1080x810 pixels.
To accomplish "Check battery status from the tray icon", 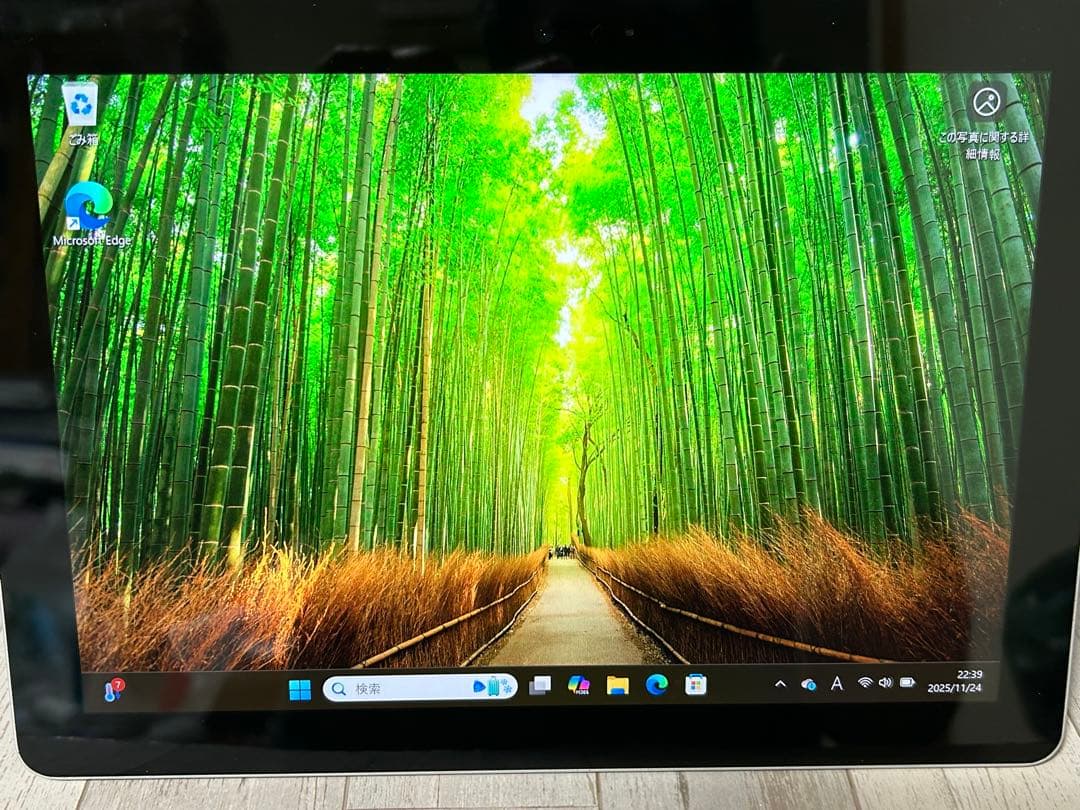I will pos(910,684).
